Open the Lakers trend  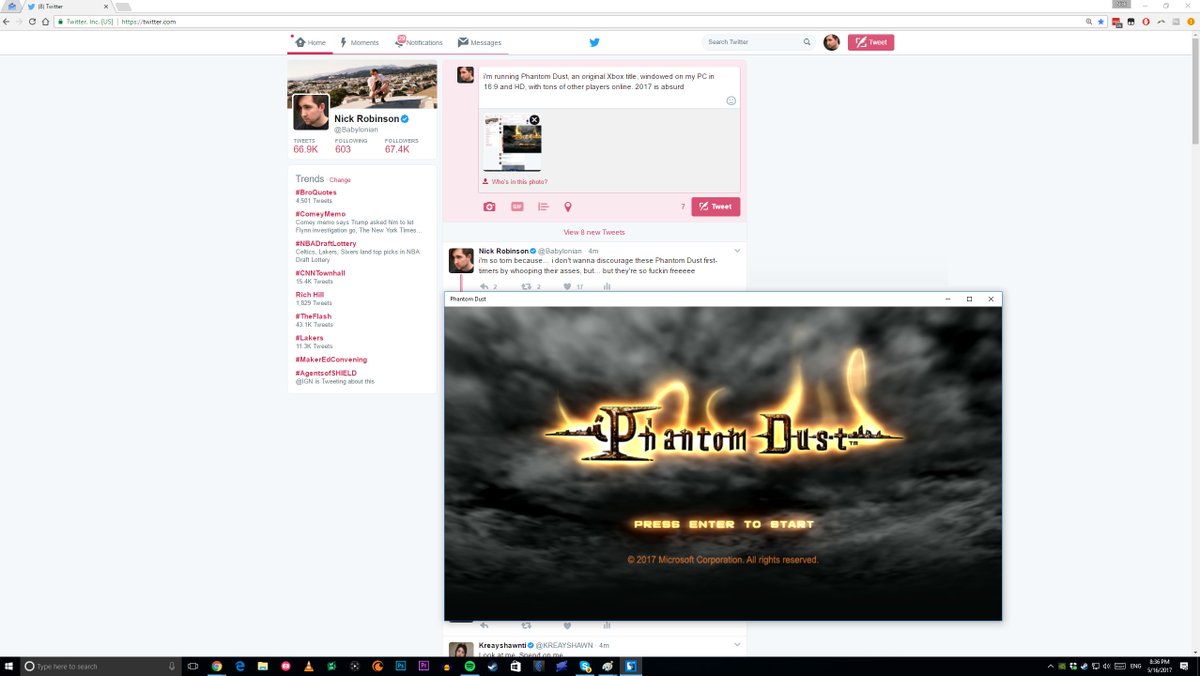click(310, 338)
